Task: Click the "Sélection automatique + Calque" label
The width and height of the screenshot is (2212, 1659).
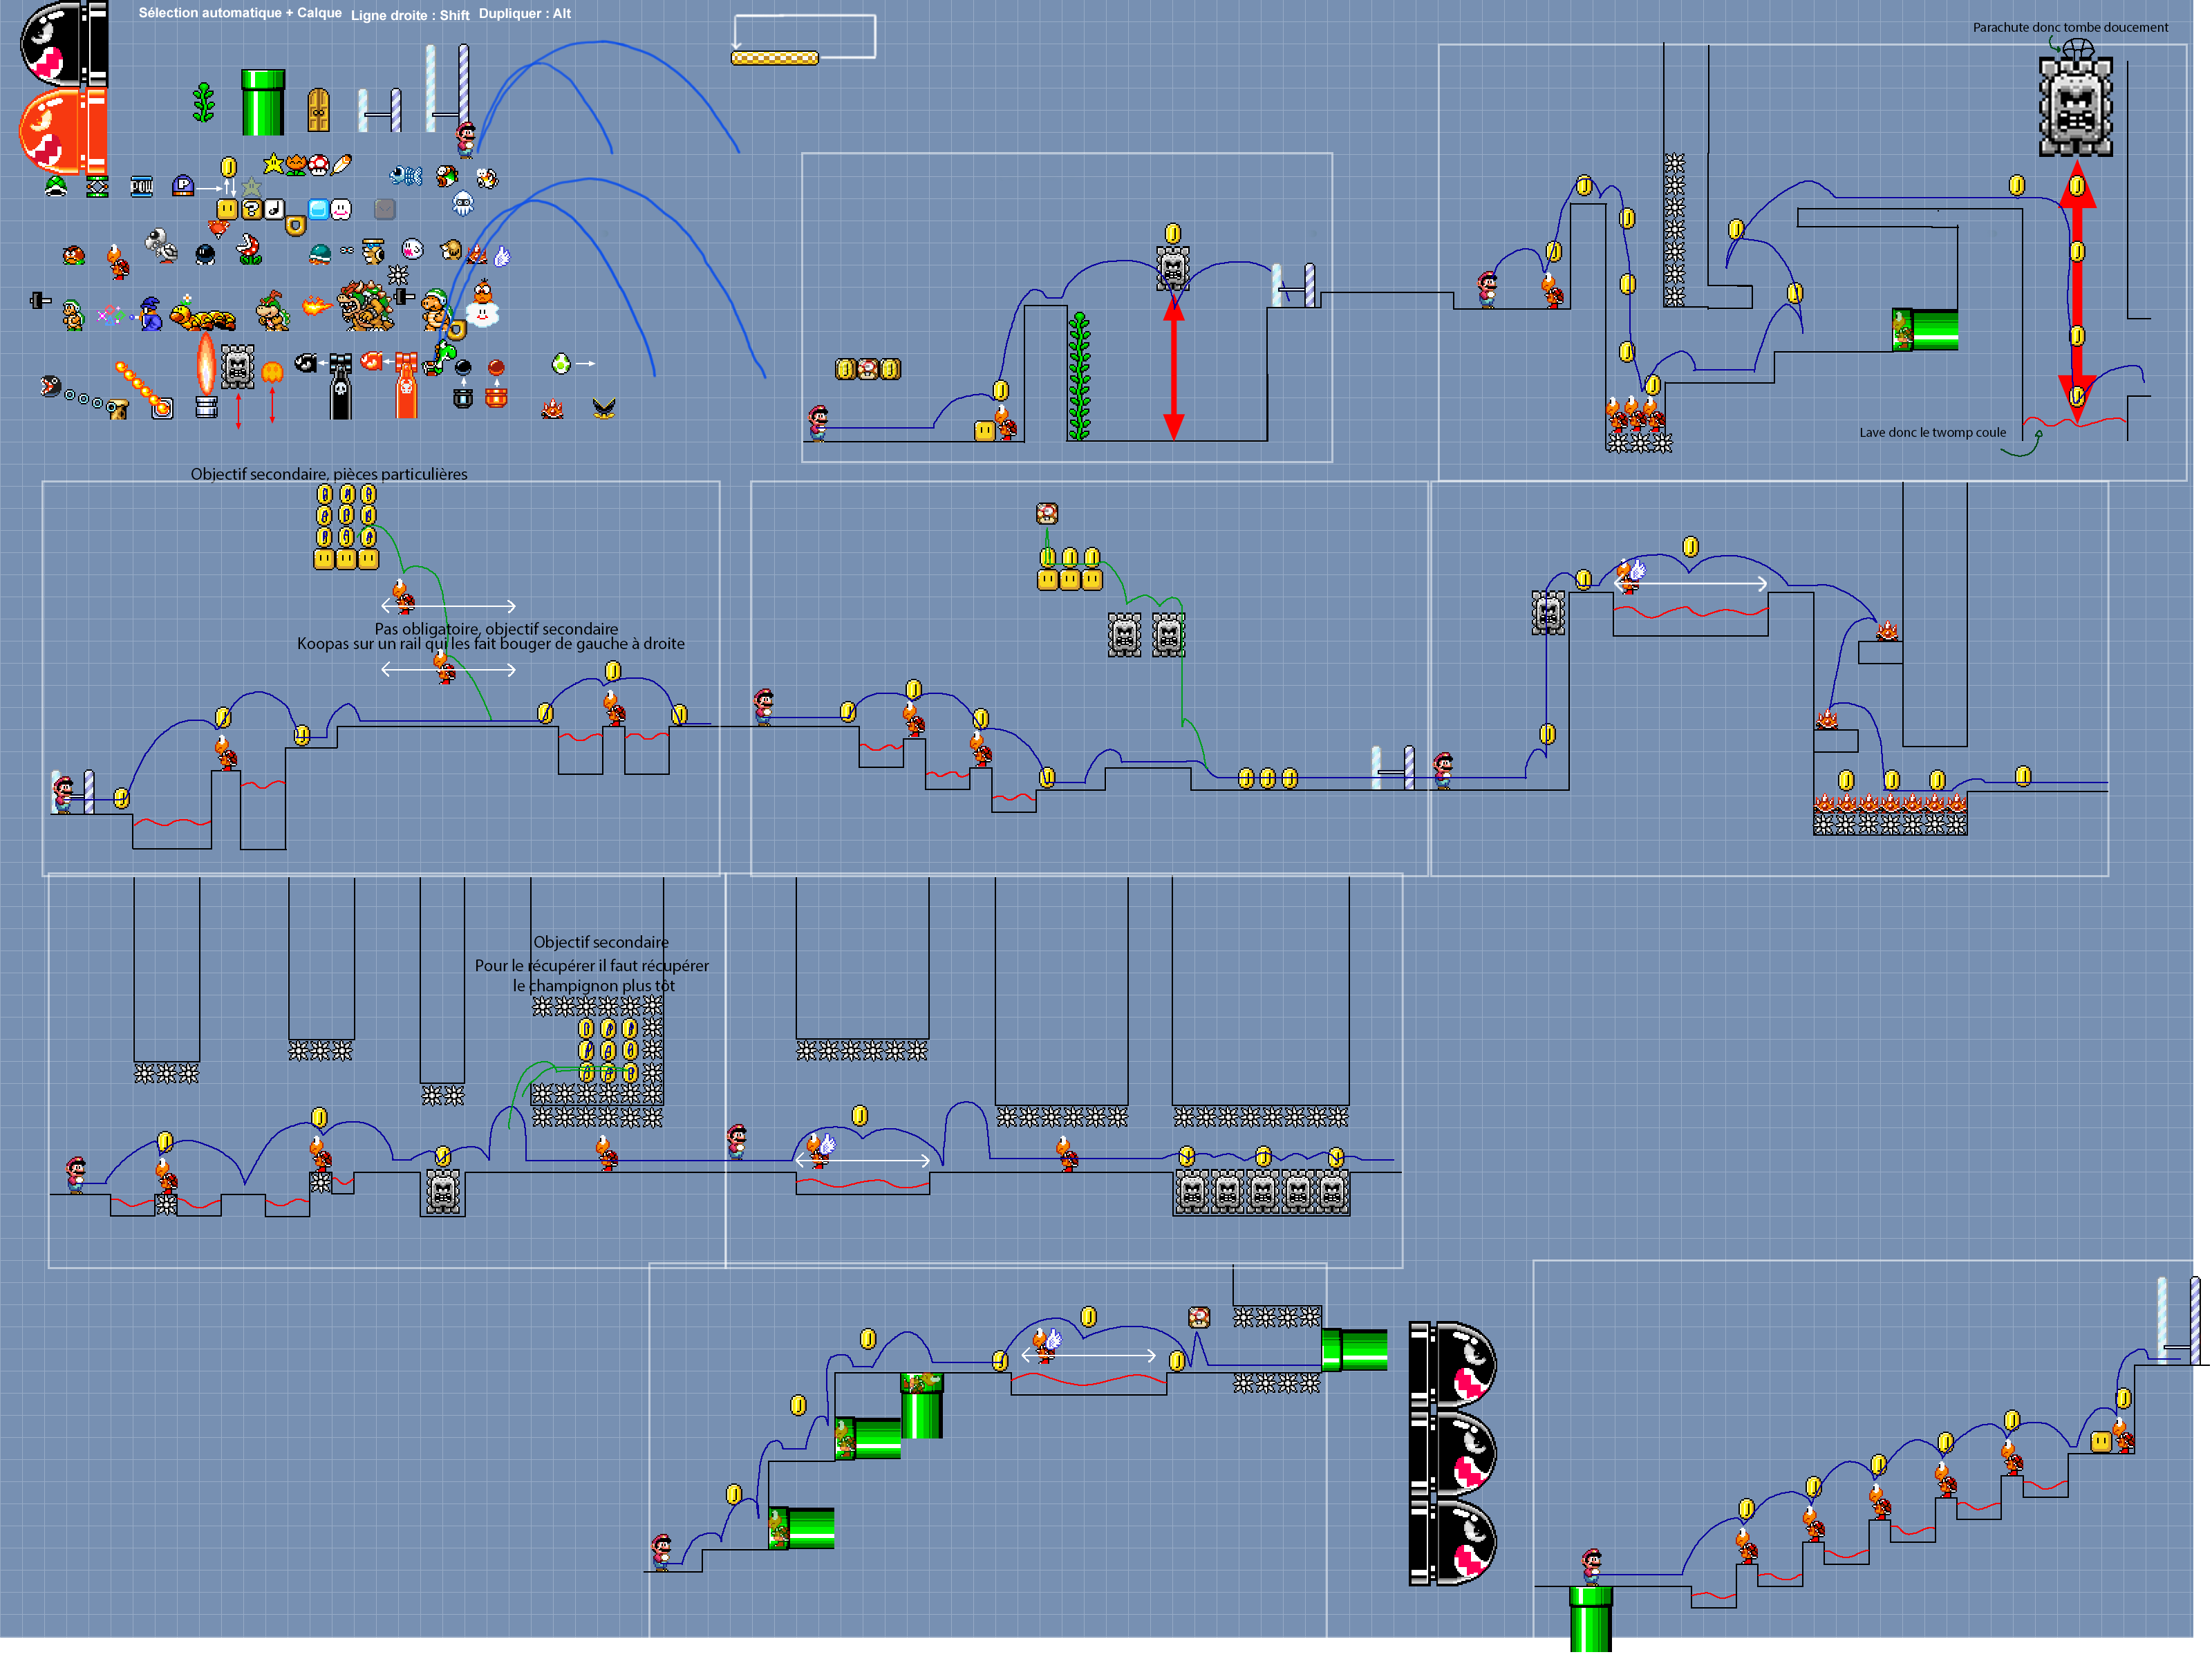Action: 240,13
